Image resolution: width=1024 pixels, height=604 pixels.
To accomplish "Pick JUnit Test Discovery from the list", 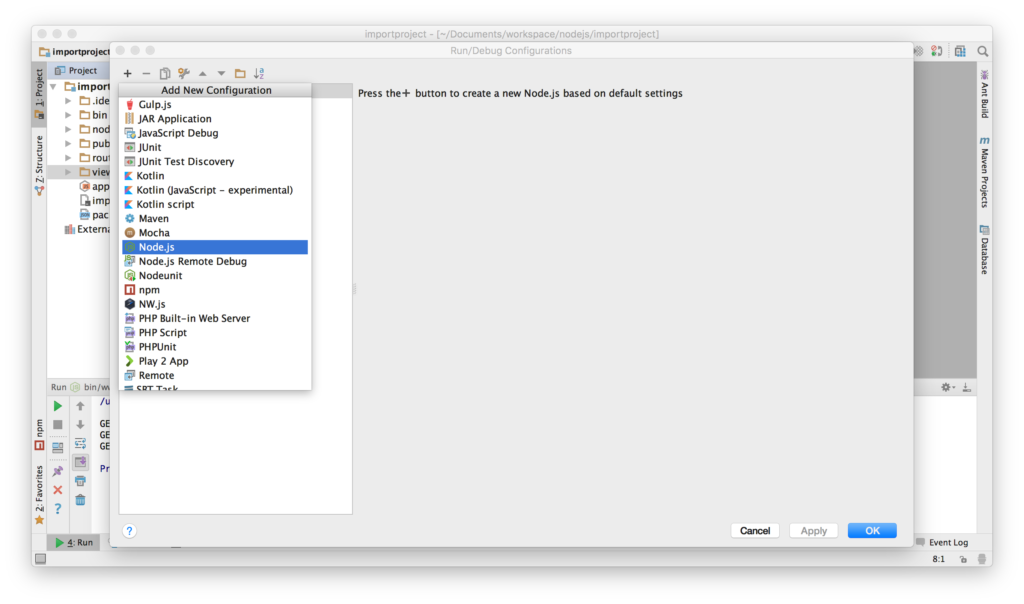I will click(215, 161).
